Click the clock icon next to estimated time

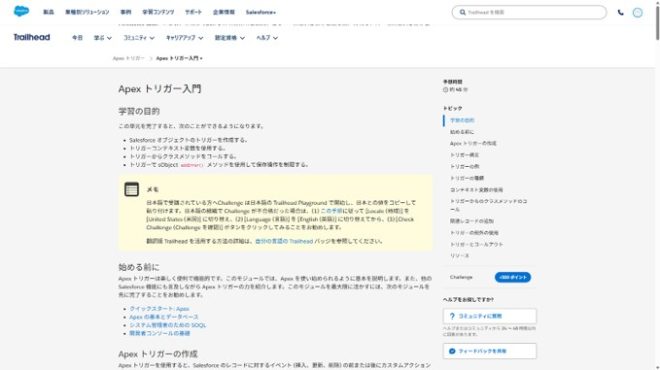pyautogui.click(x=445, y=90)
